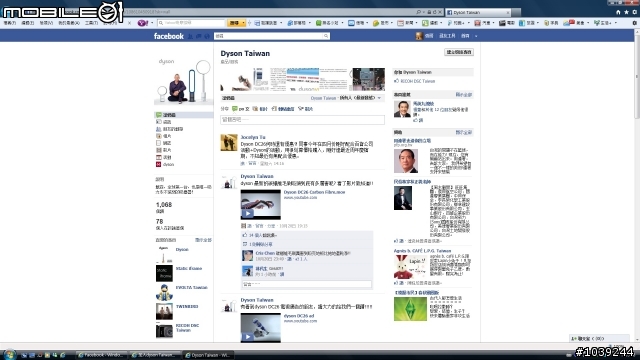Click the red car icon on the Yahoo toolbar

pos(477,23)
